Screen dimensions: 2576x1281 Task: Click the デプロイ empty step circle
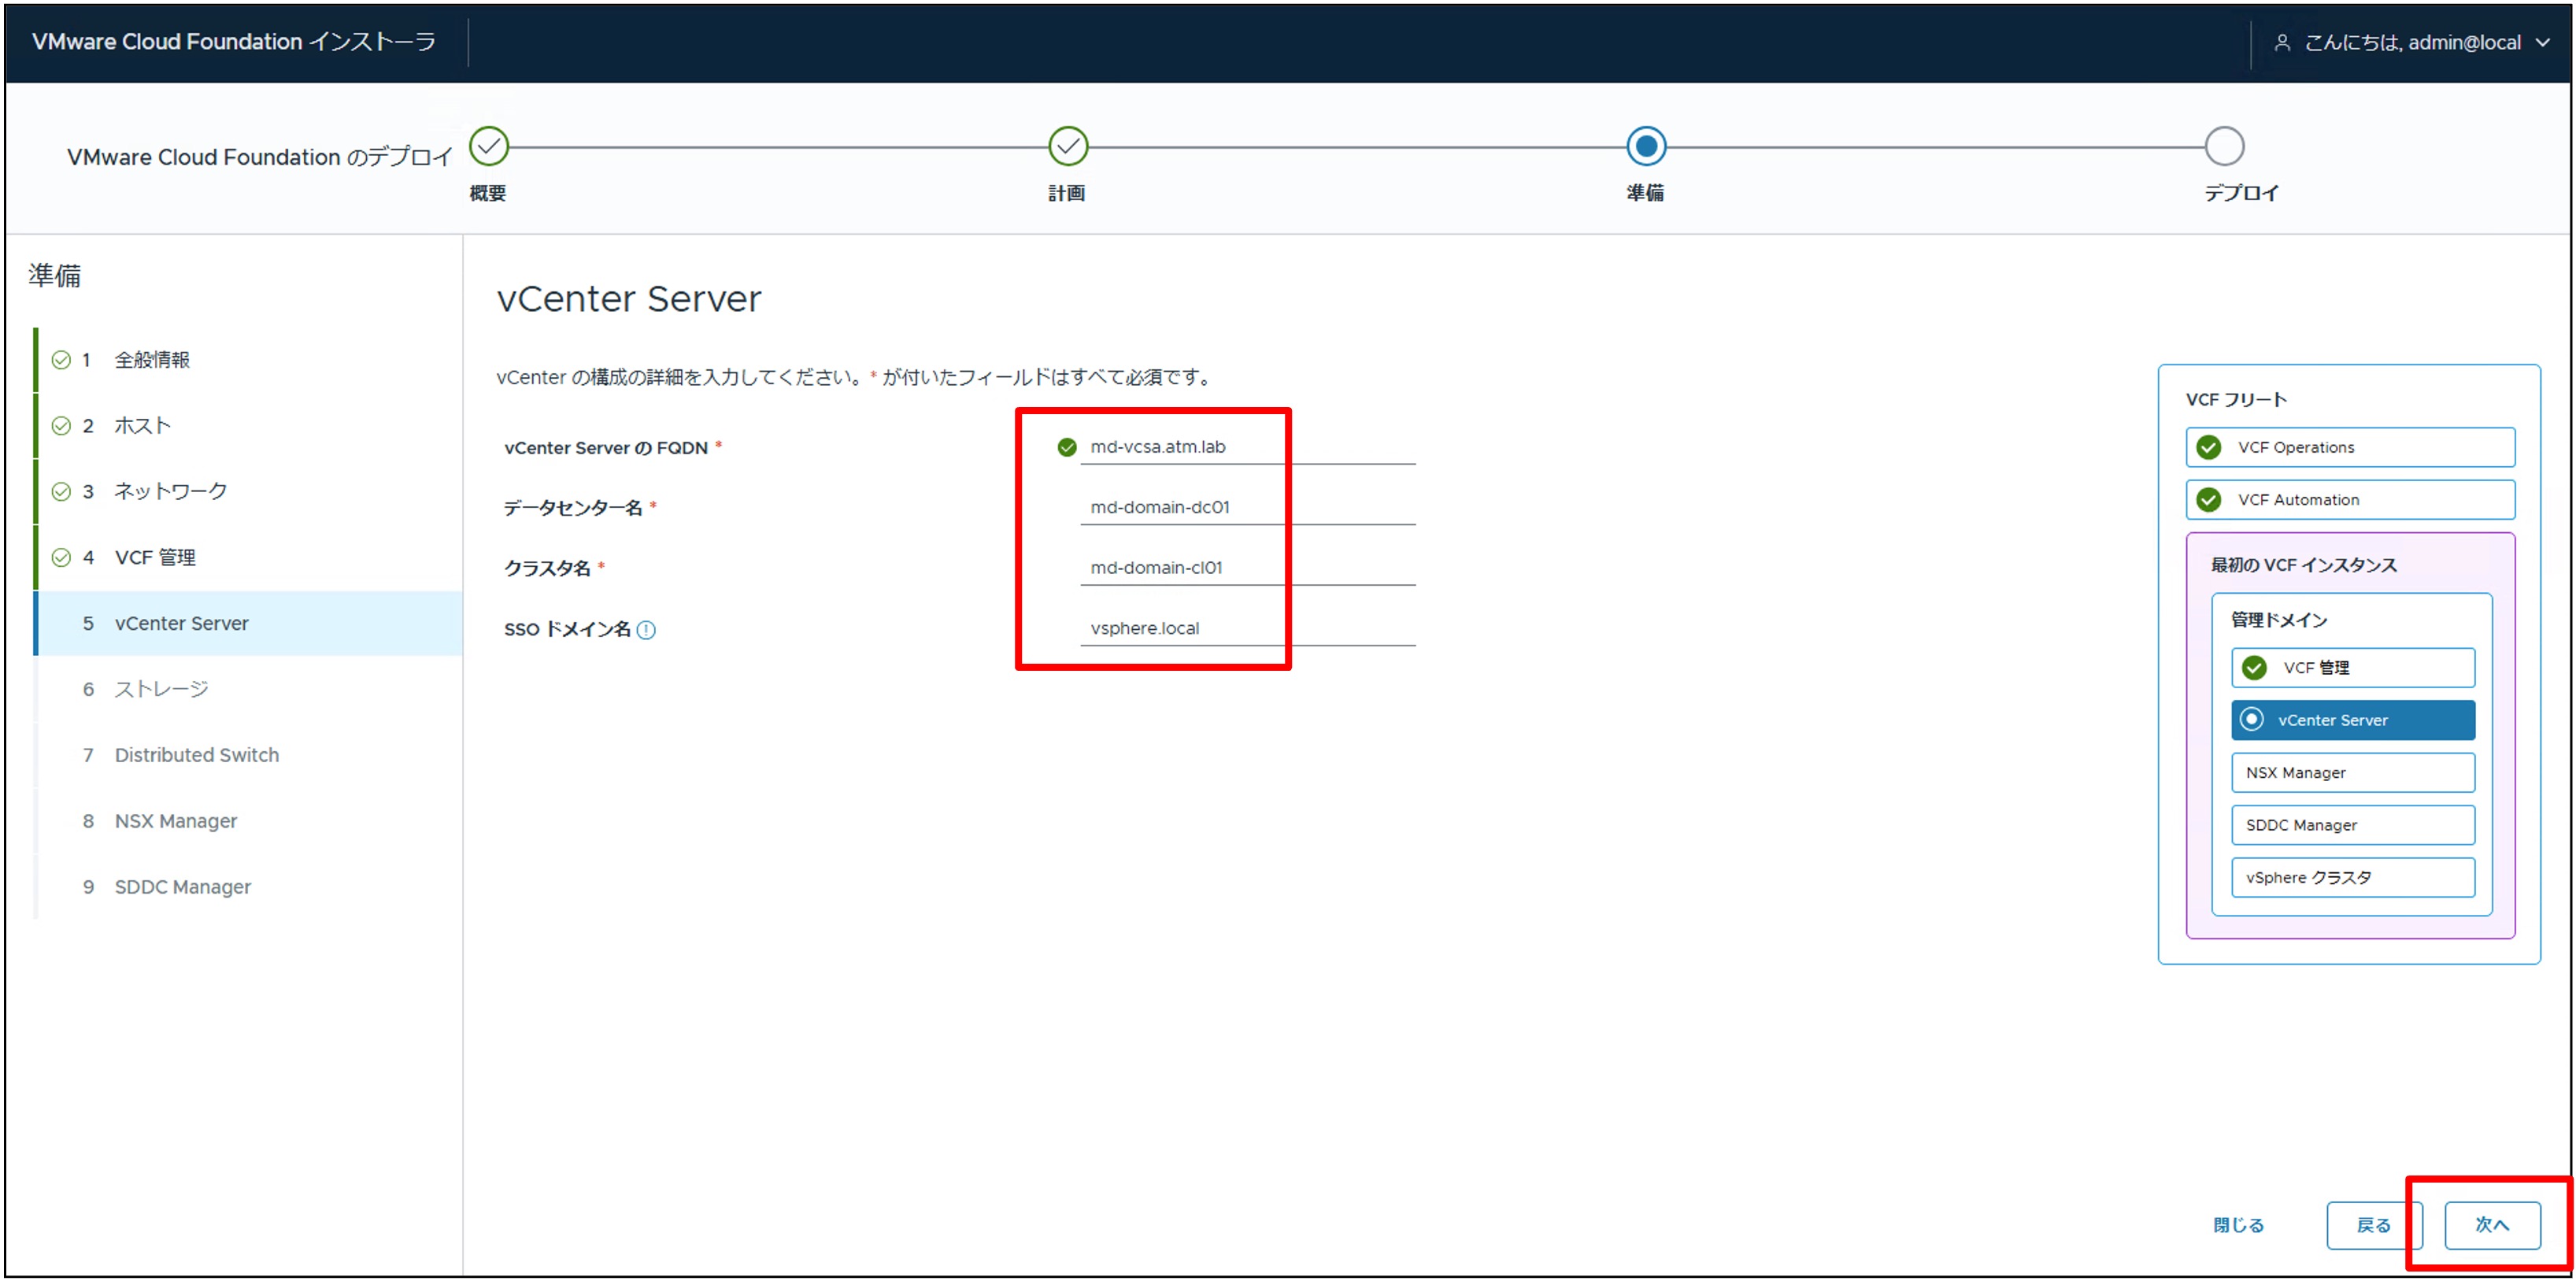click(x=2224, y=147)
